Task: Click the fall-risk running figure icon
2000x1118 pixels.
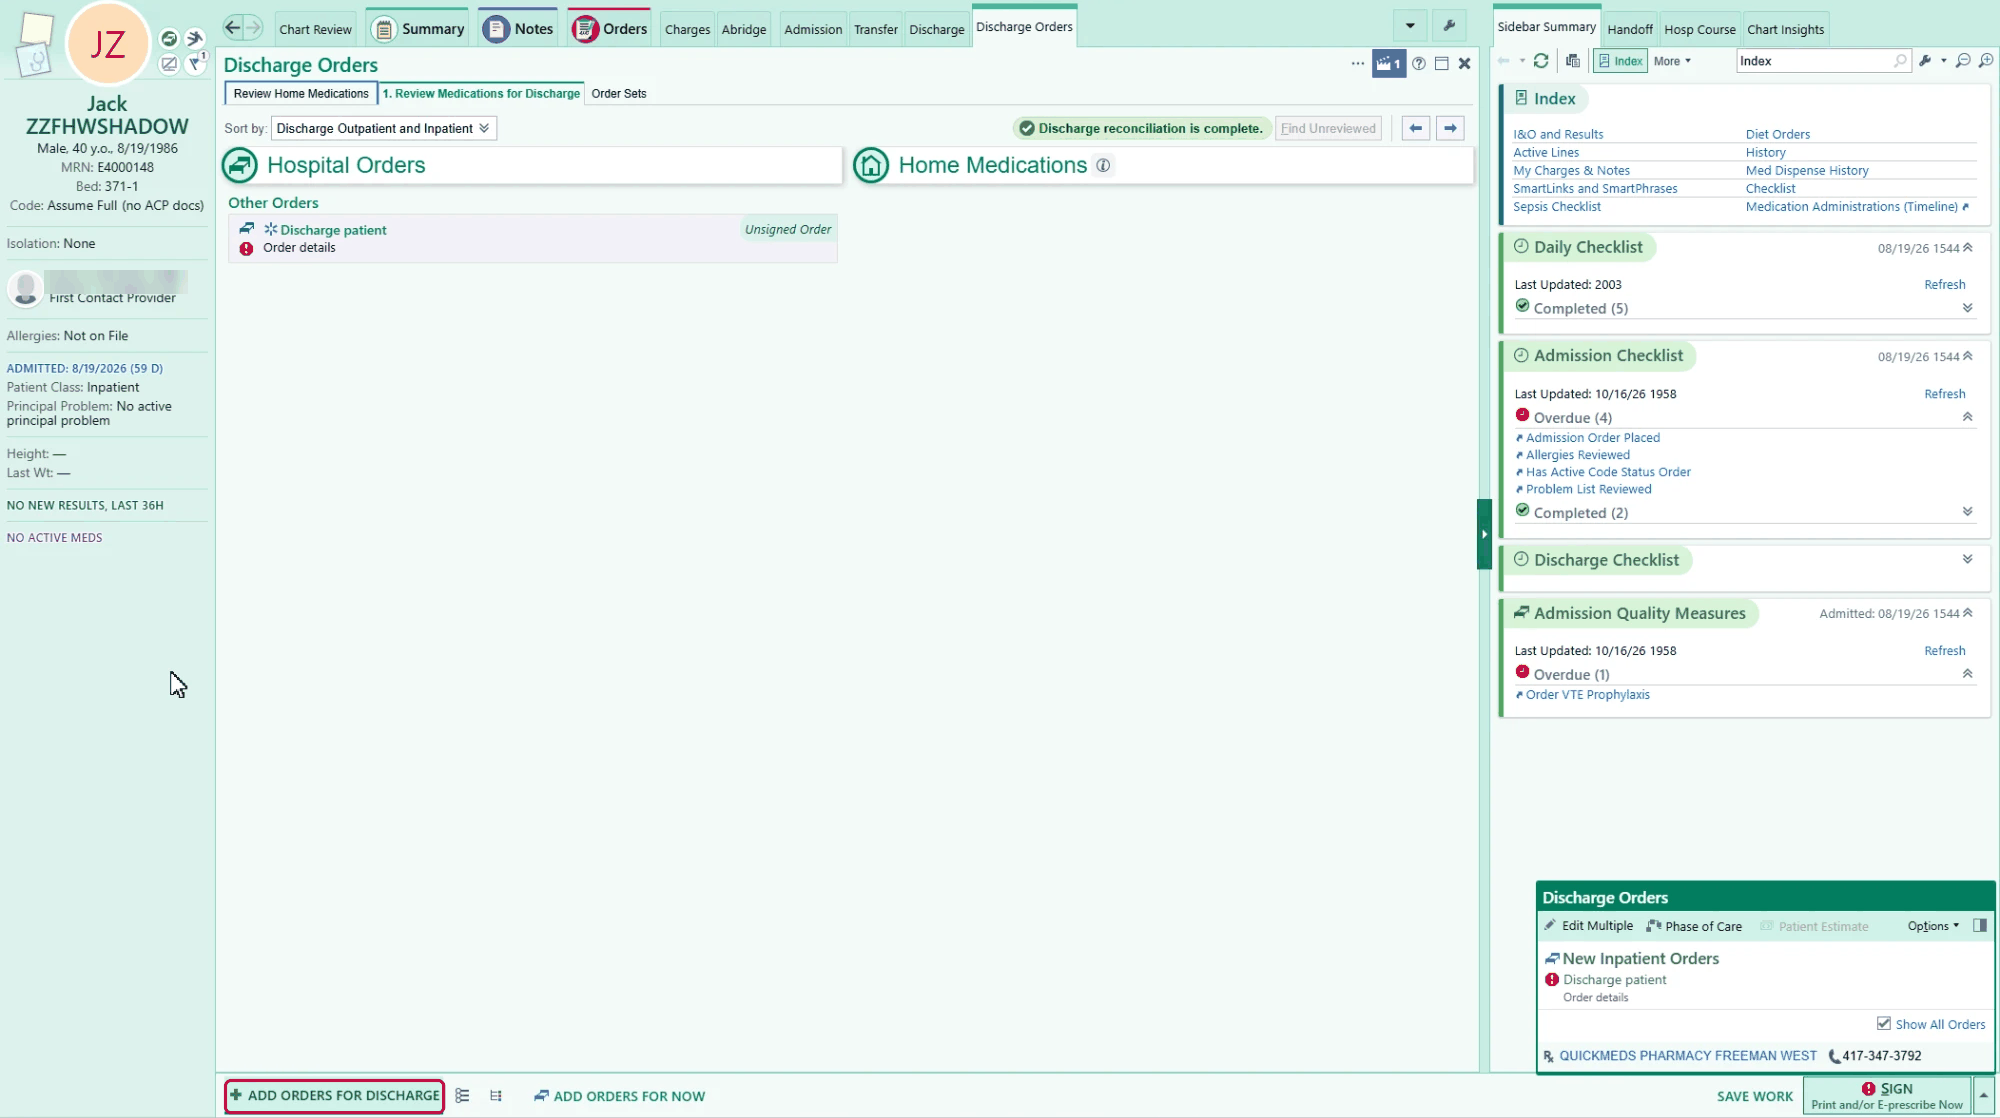Action: click(x=195, y=39)
